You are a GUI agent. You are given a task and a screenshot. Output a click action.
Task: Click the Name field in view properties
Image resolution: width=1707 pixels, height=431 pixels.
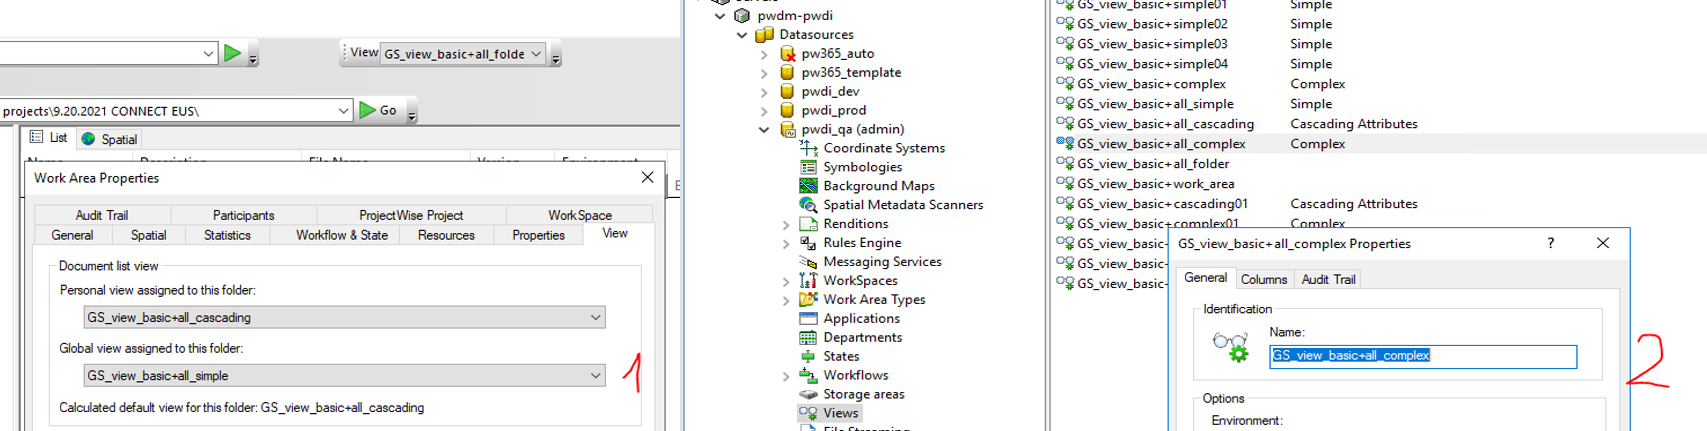[1421, 356]
